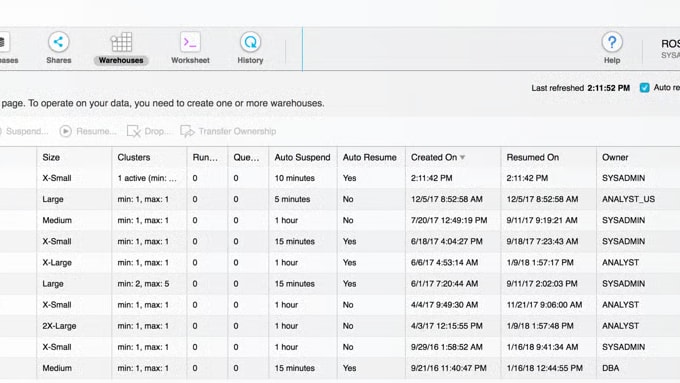This screenshot has width=680, height=383.
Task: Click created date '6/18/17 4:04:27 PM'
Action: pos(447,242)
